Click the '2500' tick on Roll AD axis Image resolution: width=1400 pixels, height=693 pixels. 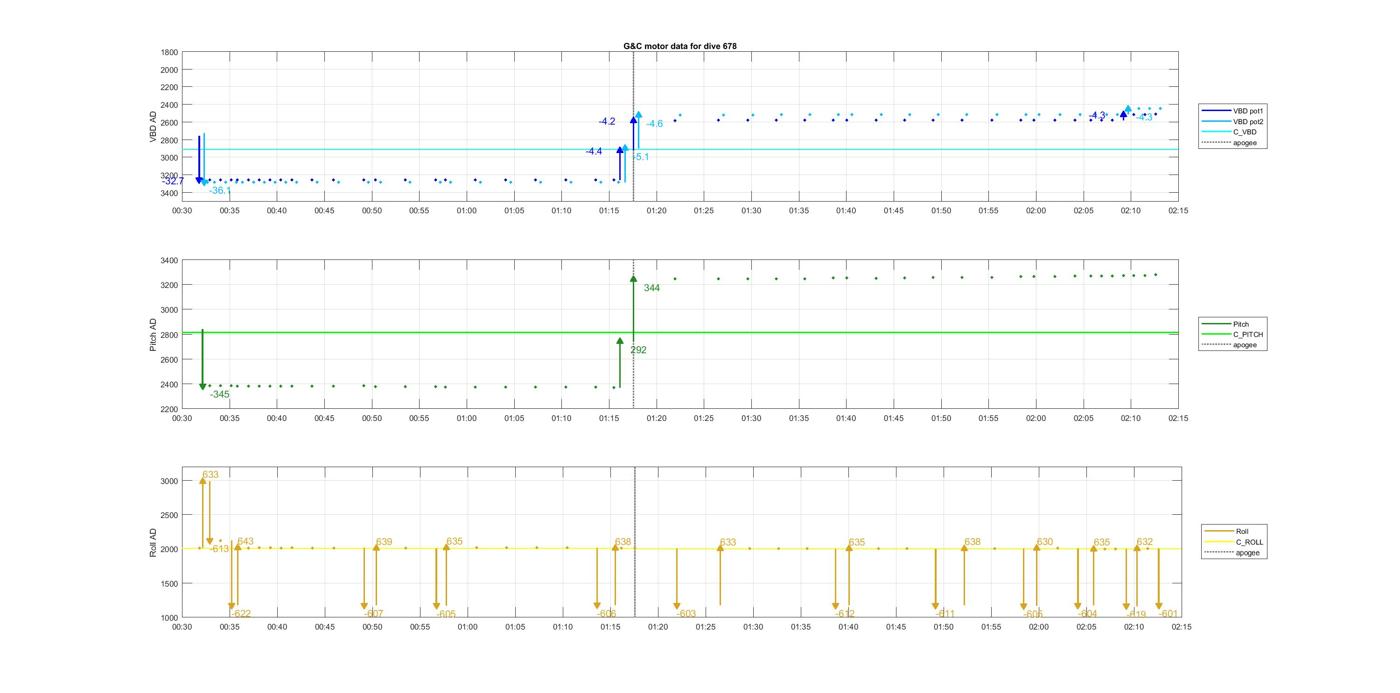[169, 515]
